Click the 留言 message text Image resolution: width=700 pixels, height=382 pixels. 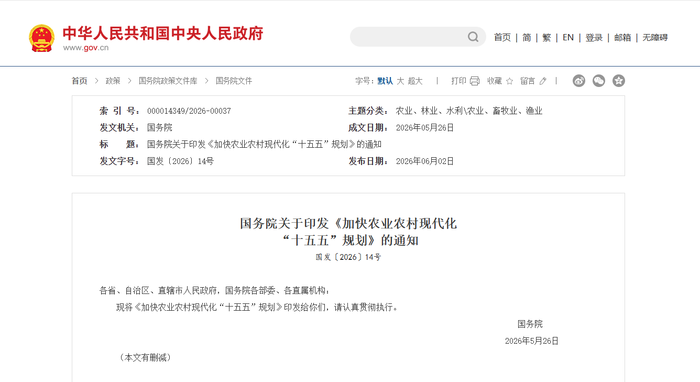[x=527, y=81]
